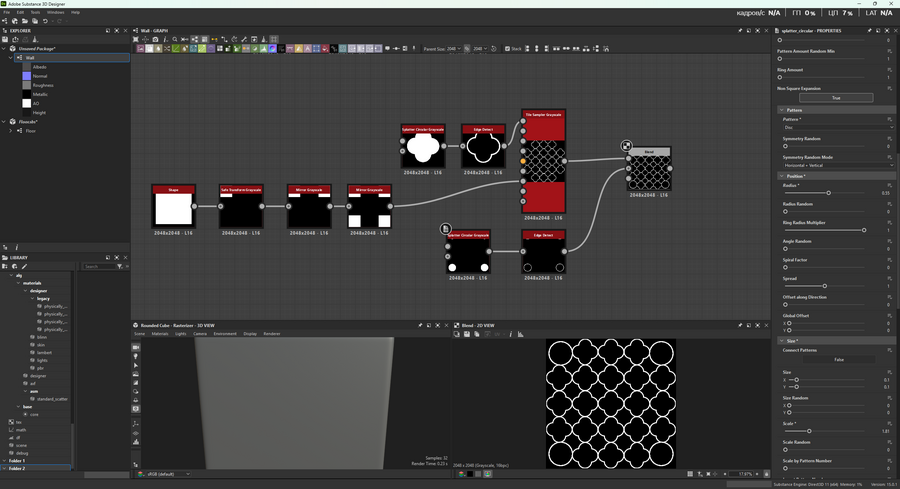
Task: Open the Tools menu
Action: [35, 12]
